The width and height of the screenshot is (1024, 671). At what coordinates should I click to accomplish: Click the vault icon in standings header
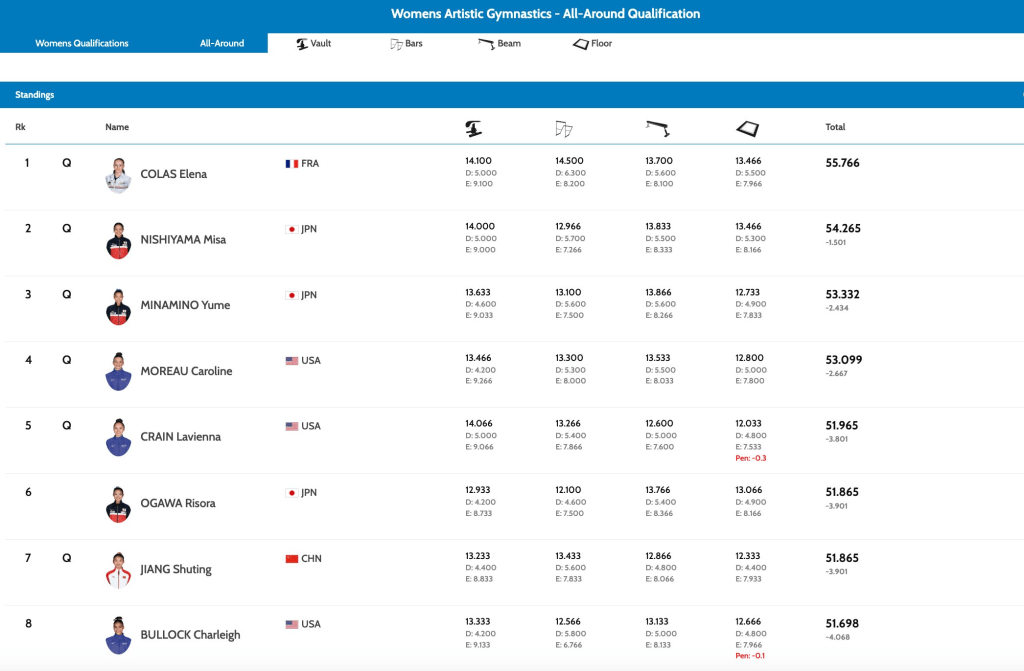pos(474,128)
